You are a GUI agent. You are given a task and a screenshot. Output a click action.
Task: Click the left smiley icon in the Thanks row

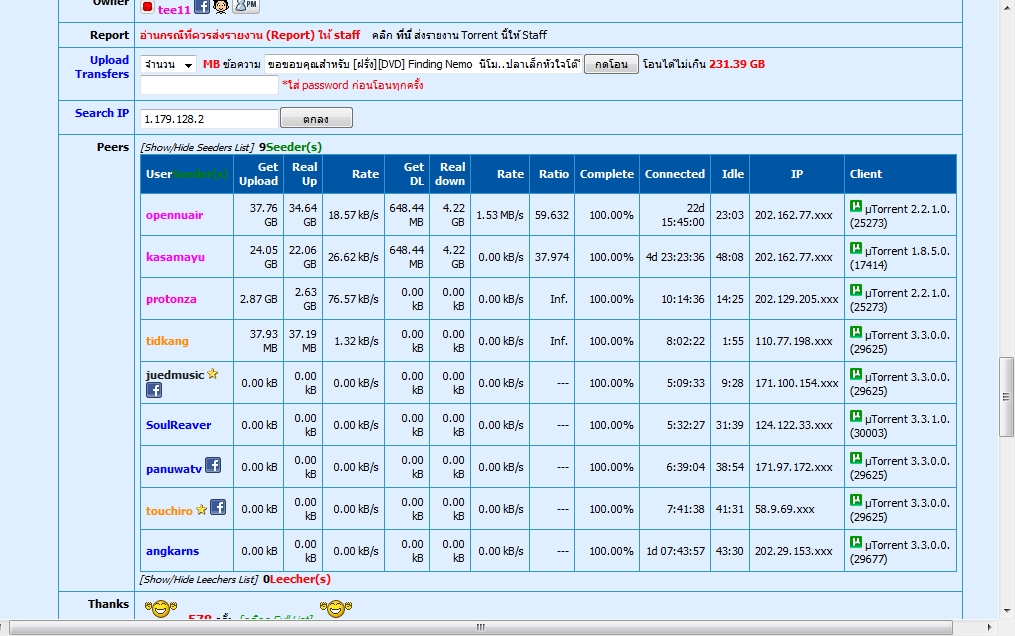[161, 609]
